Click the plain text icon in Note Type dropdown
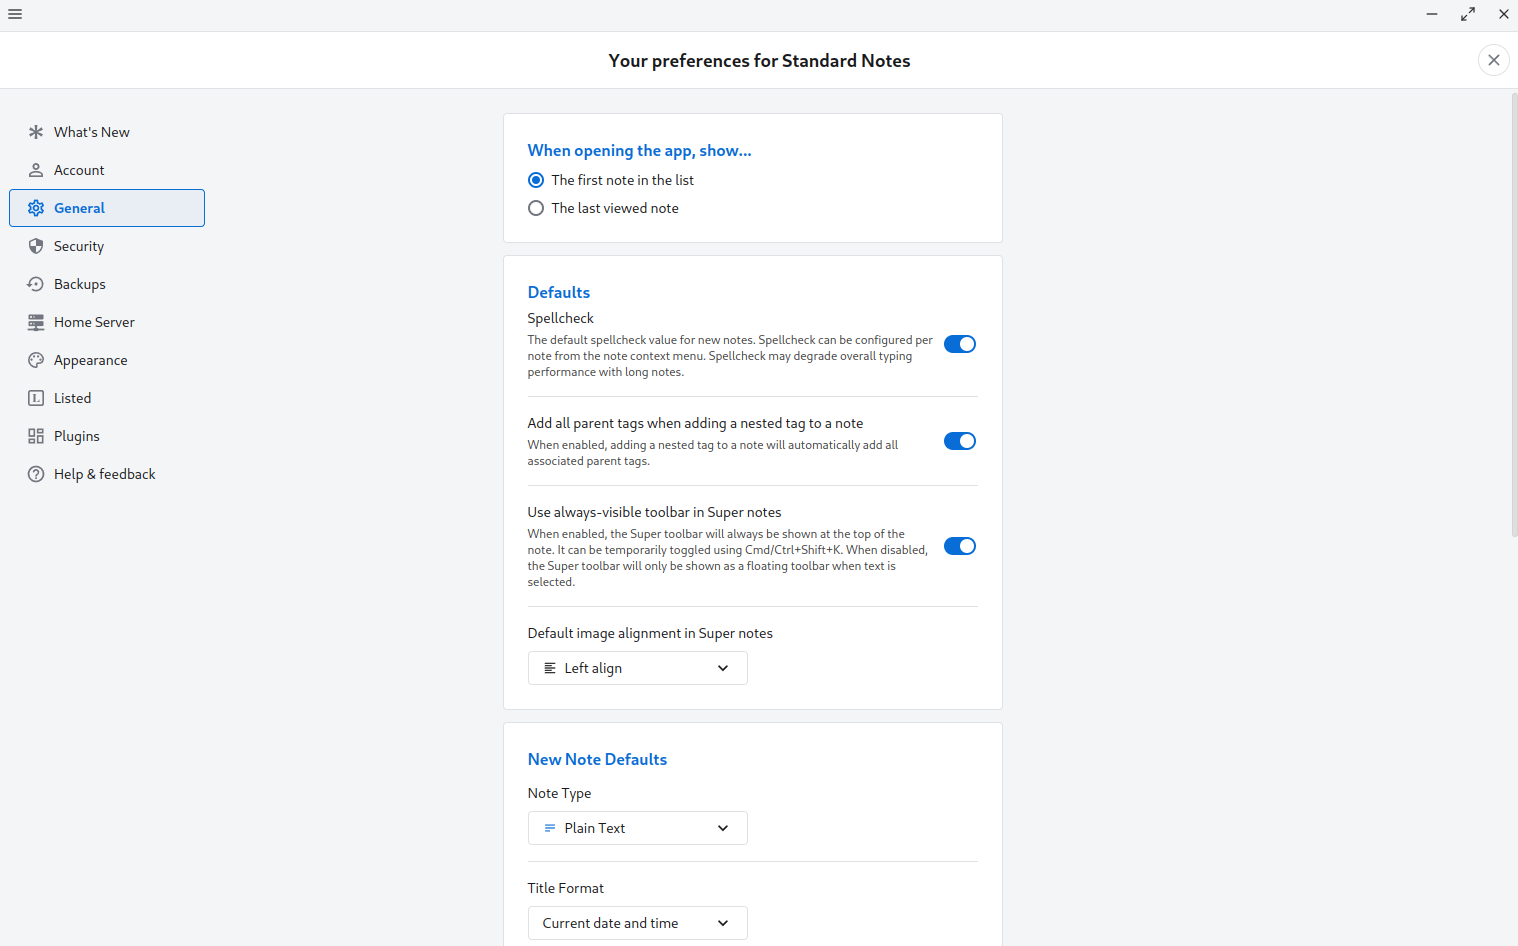Viewport: 1518px width, 946px height. [x=550, y=828]
